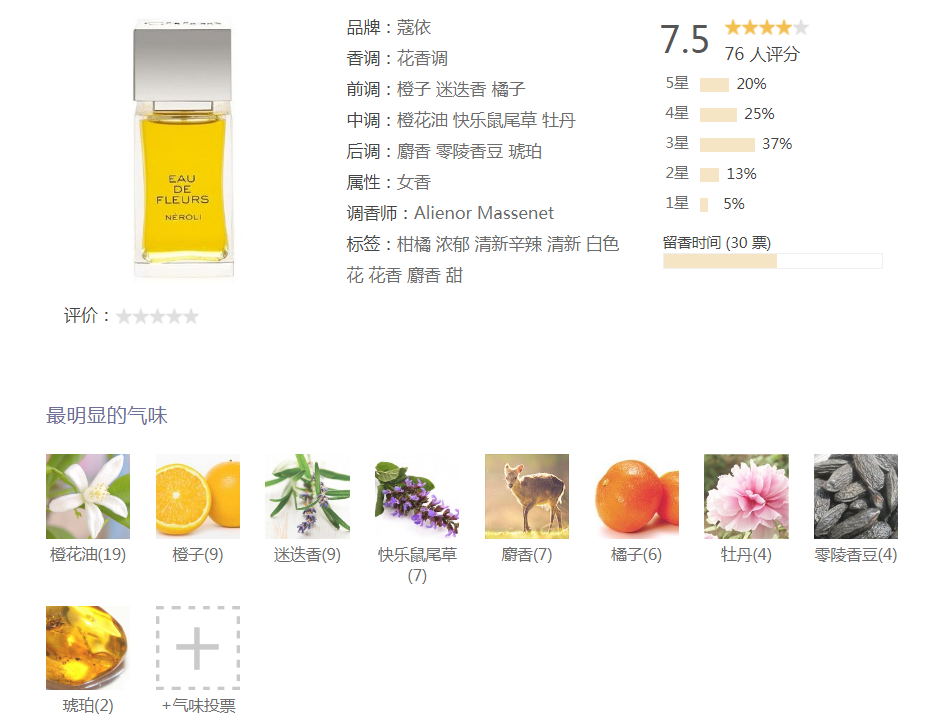The height and width of the screenshot is (724, 935).
Task: Rate one star in the 评价 row
Action: click(x=123, y=316)
